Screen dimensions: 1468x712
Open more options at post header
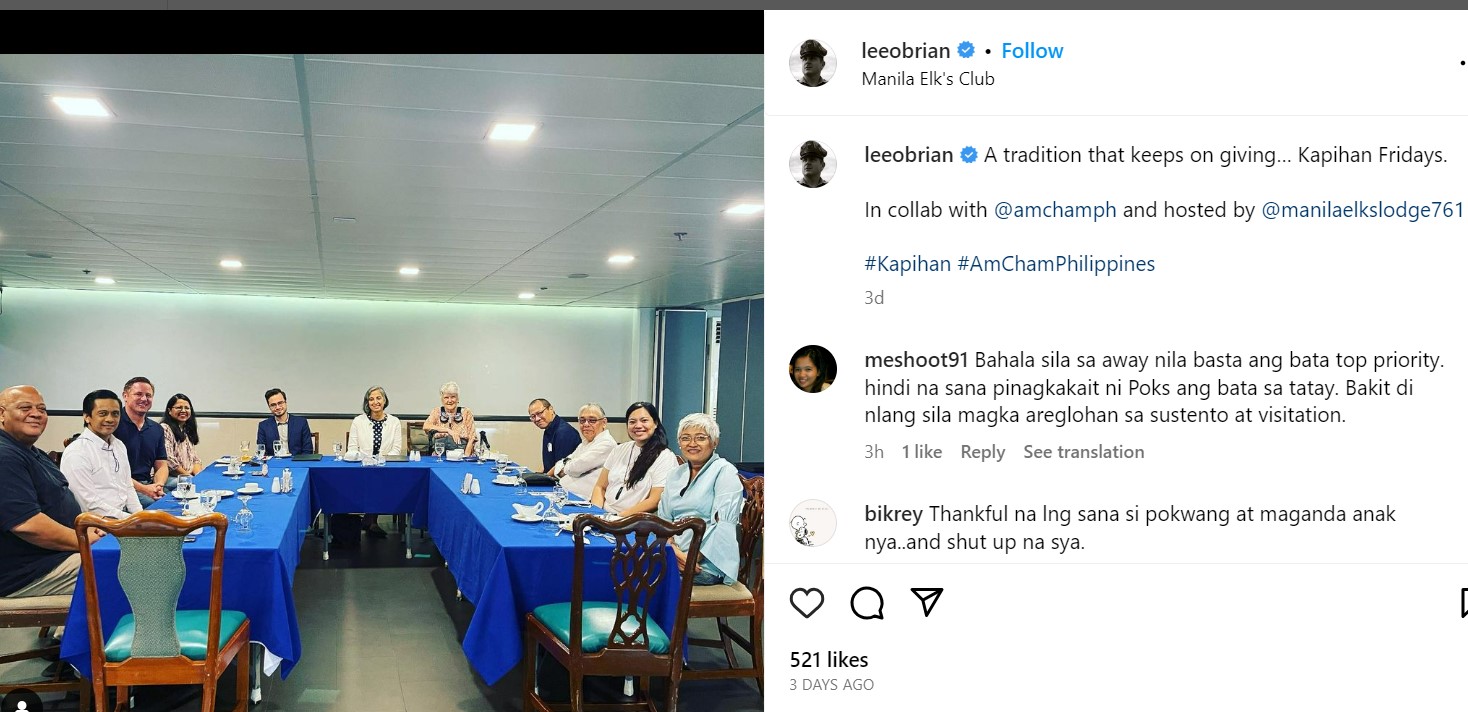pyautogui.click(x=1462, y=64)
